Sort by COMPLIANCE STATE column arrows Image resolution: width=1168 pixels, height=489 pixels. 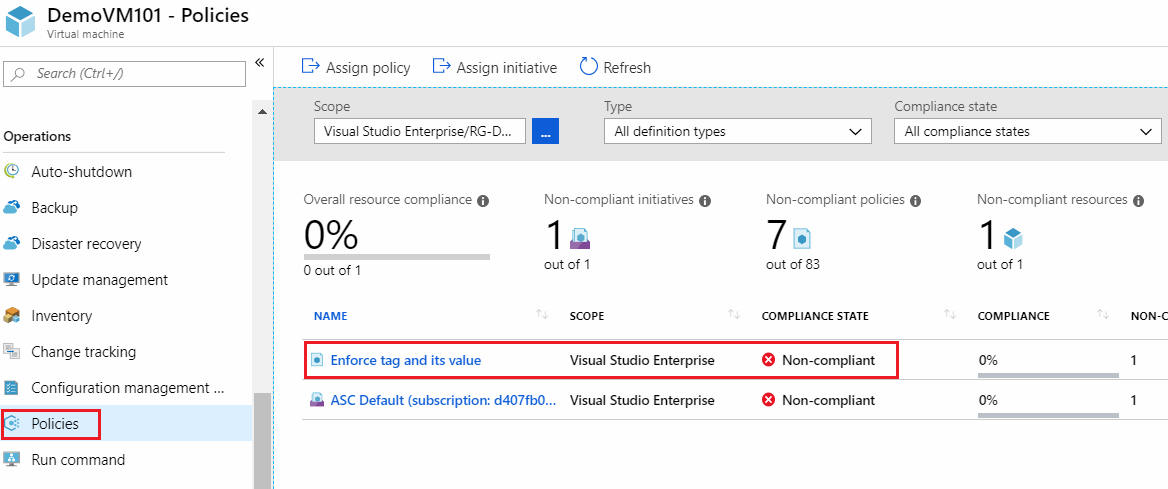point(950,316)
